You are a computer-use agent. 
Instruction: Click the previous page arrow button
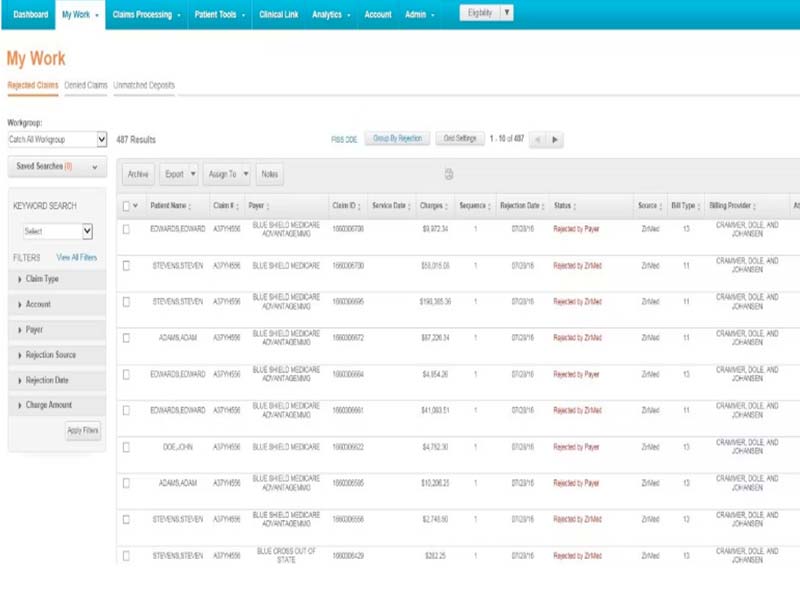point(538,140)
